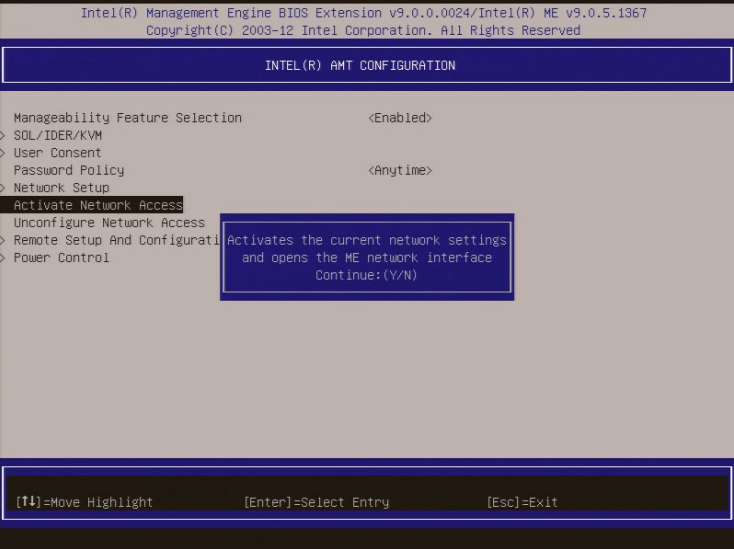Screen dimensions: 734x549
Task: Click the Intel Corporation copyright line
Action: pyautogui.click(x=363, y=31)
